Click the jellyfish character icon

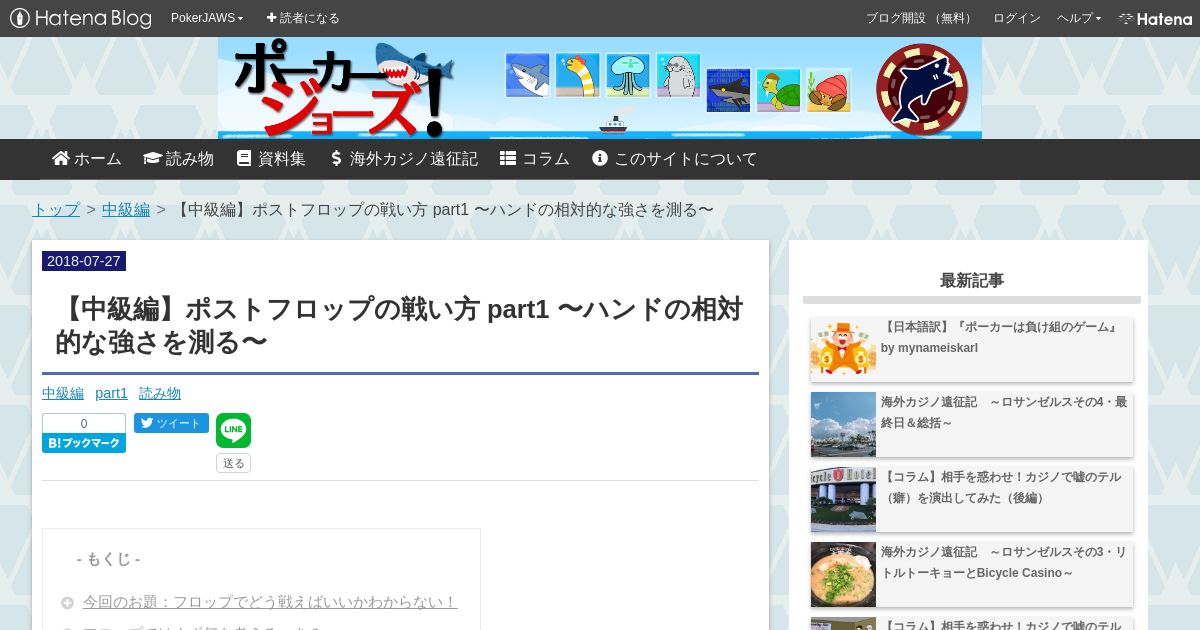coord(627,75)
